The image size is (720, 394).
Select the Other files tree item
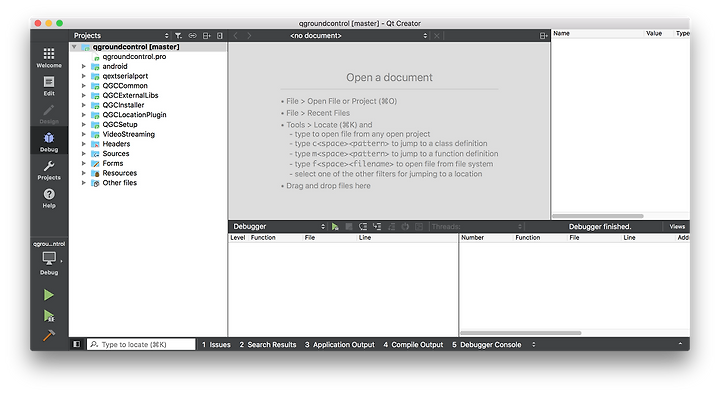119,182
